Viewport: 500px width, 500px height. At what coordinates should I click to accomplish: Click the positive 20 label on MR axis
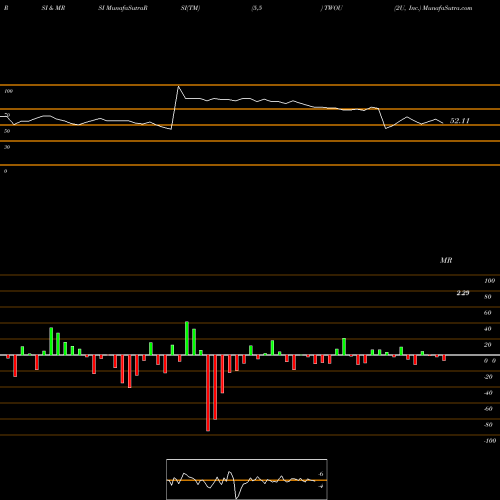click(487, 345)
